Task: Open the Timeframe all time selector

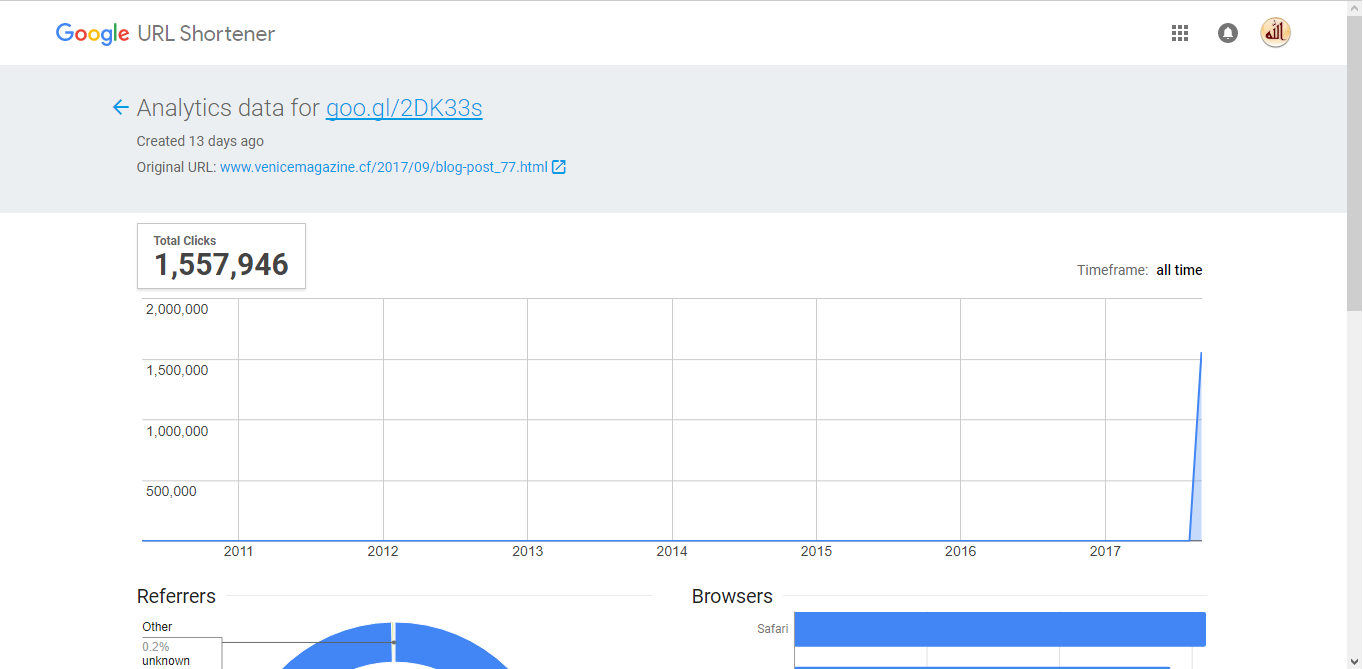Action: pos(1178,269)
